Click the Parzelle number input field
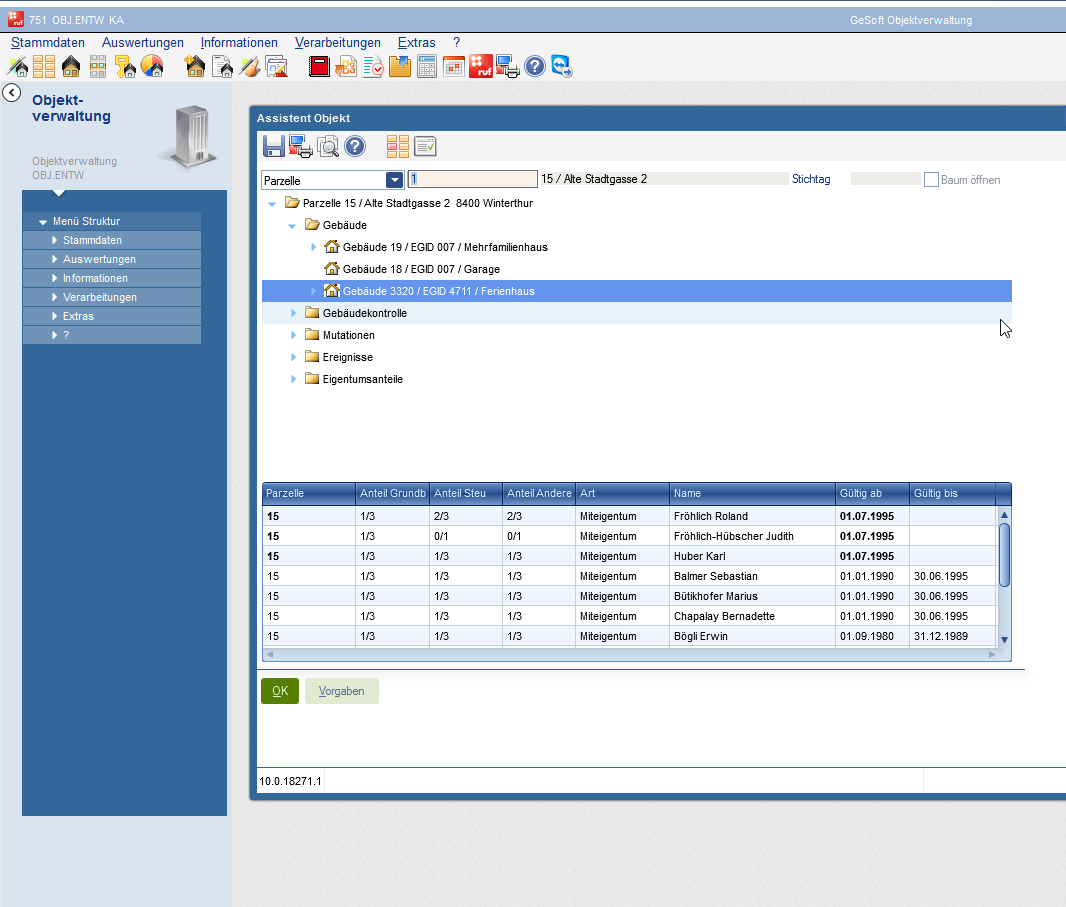Viewport: 1066px width, 907px height. tap(472, 179)
